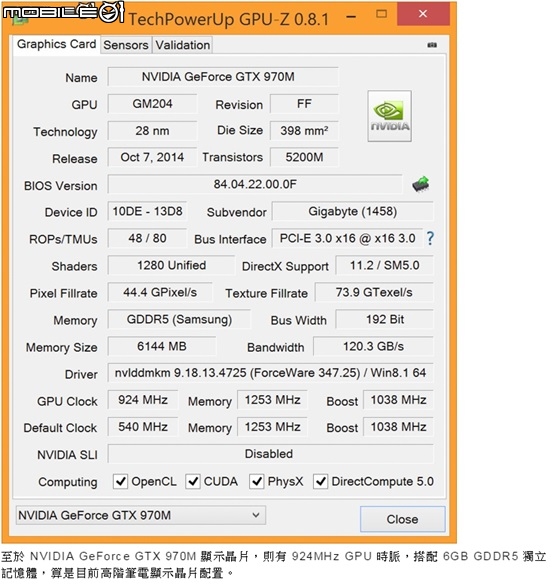Switch to the Graphics Card tab

56,44
